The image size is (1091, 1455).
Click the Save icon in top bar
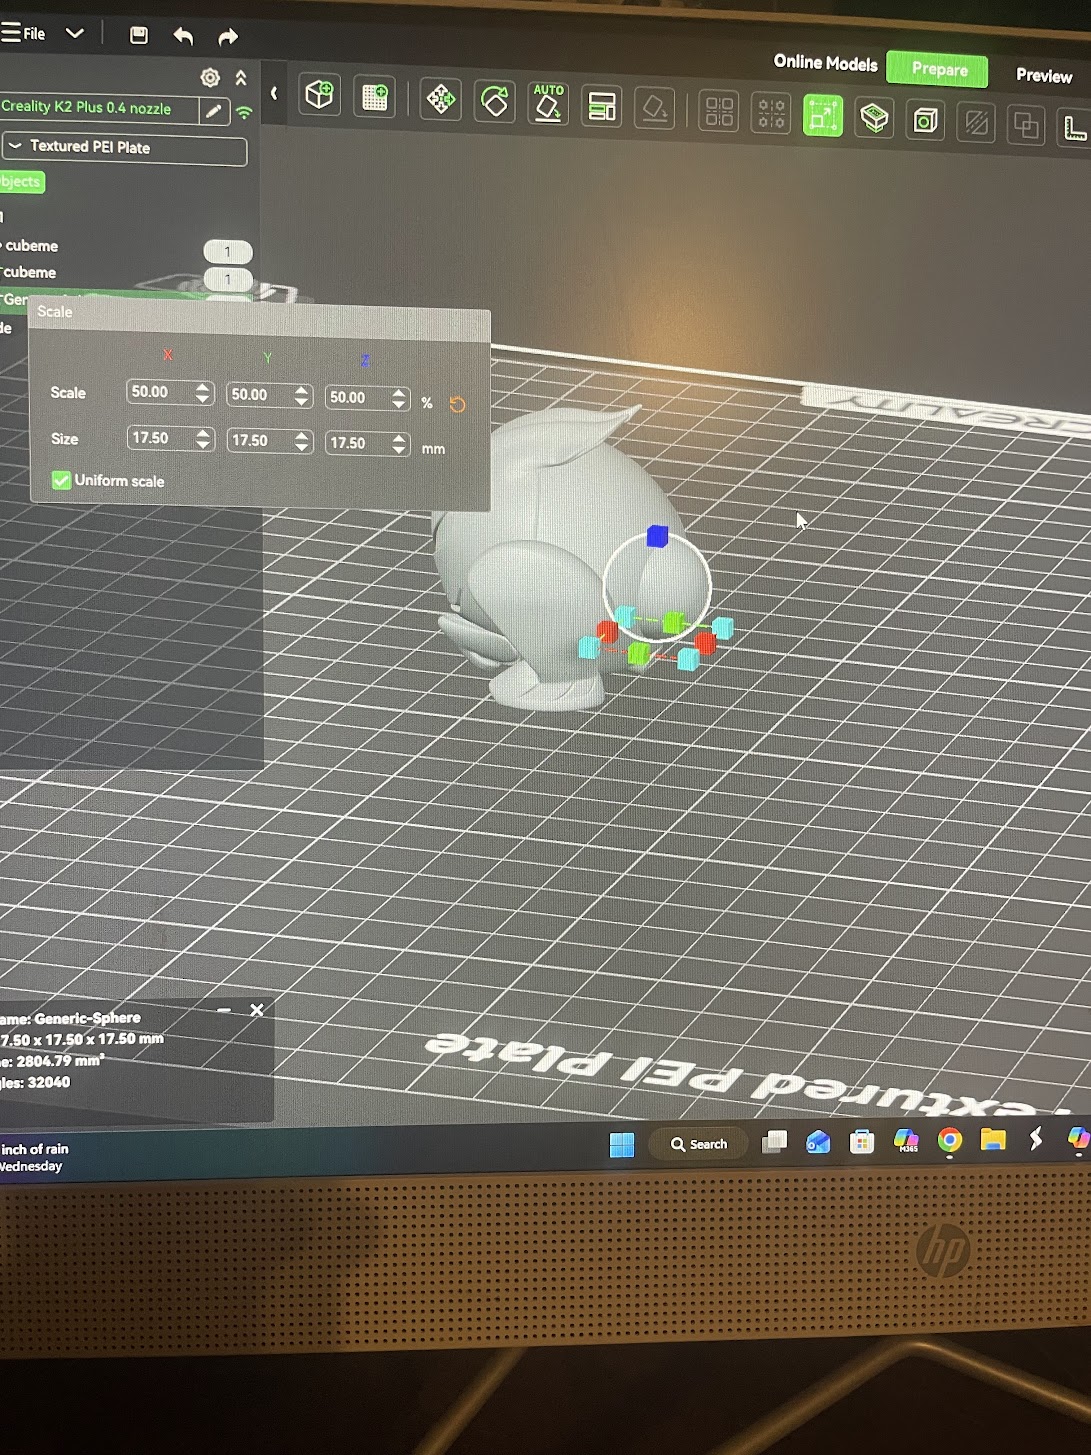tap(139, 35)
